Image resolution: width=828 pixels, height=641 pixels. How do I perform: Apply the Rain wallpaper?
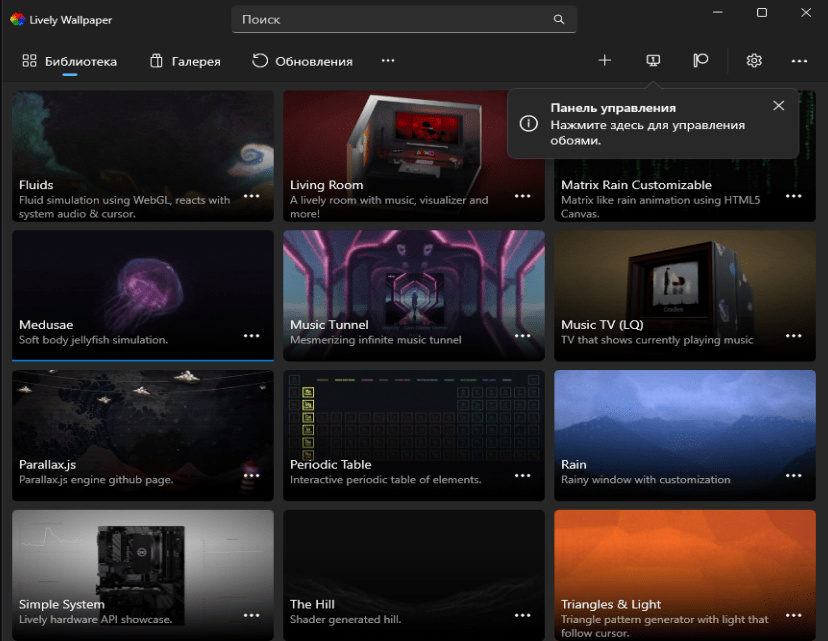(685, 436)
